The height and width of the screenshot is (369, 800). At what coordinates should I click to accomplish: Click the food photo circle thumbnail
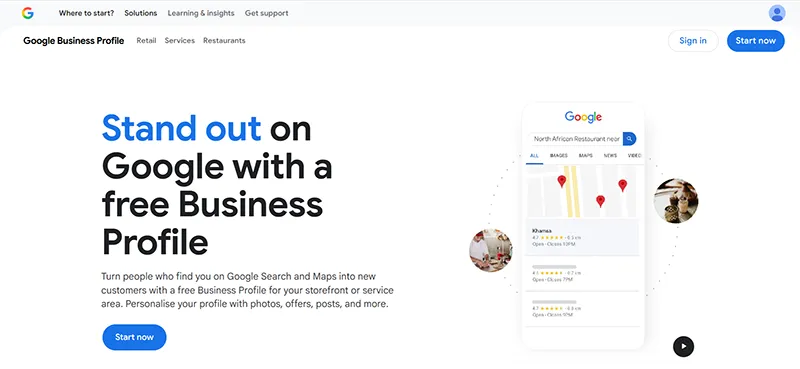click(676, 201)
